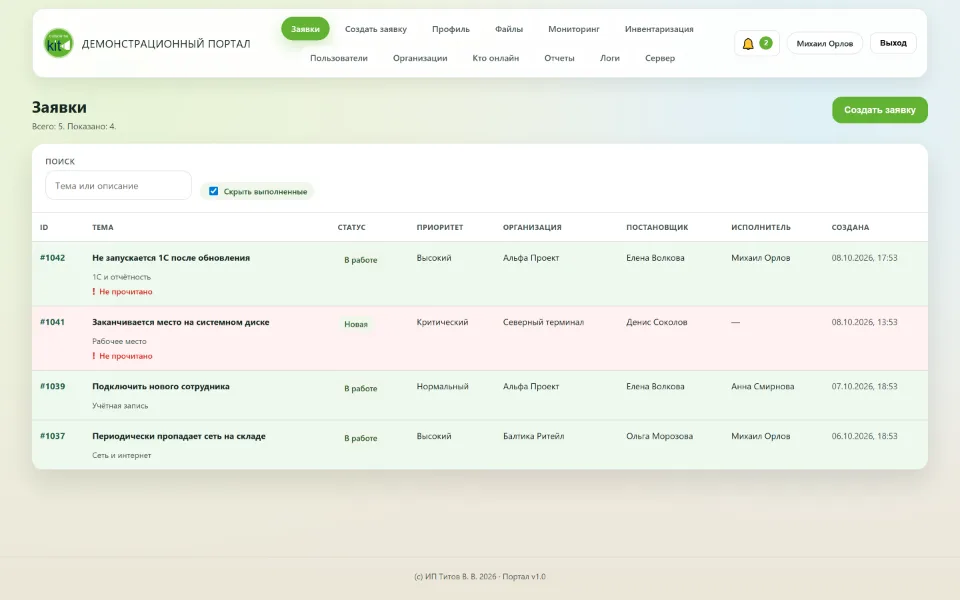Viewport: 960px width, 600px height.
Task: Open ticket #1039
Action: click(x=53, y=386)
